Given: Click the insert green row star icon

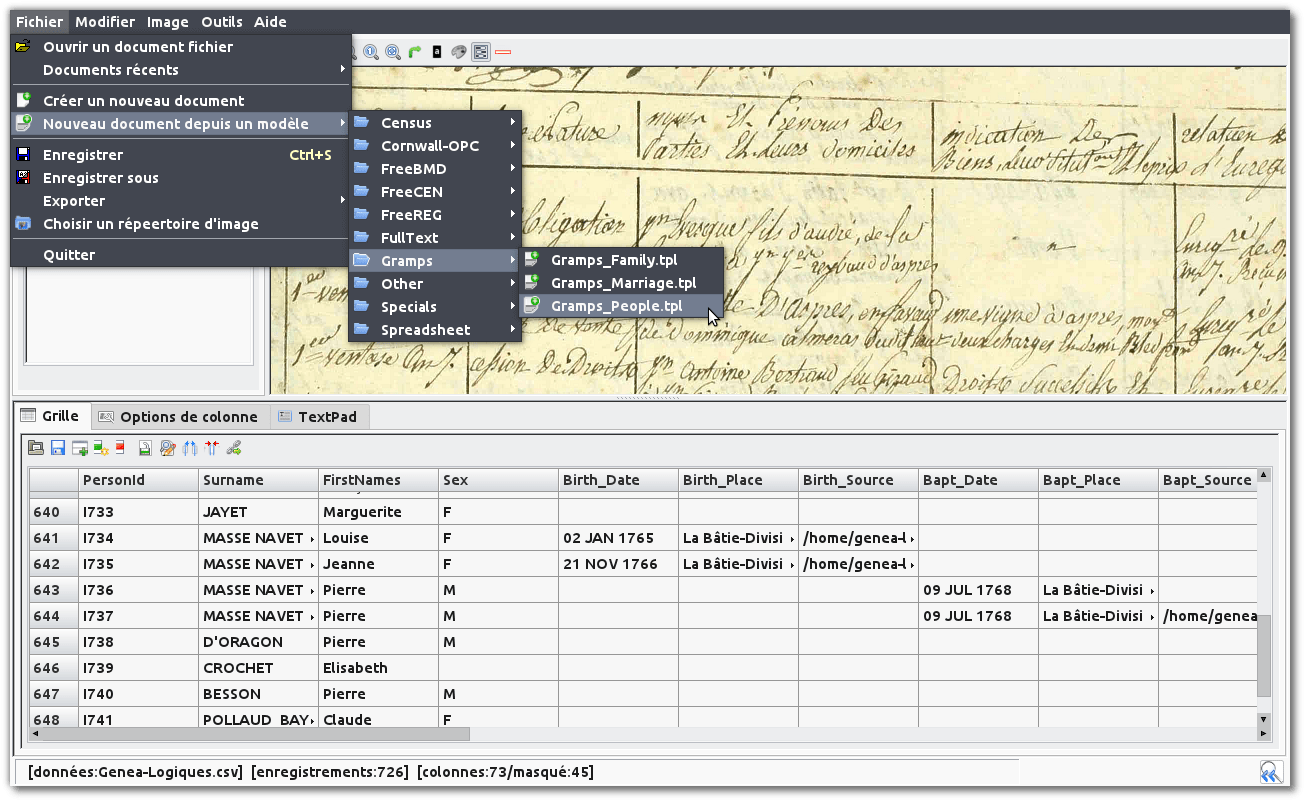Looking at the screenshot, I should point(101,448).
